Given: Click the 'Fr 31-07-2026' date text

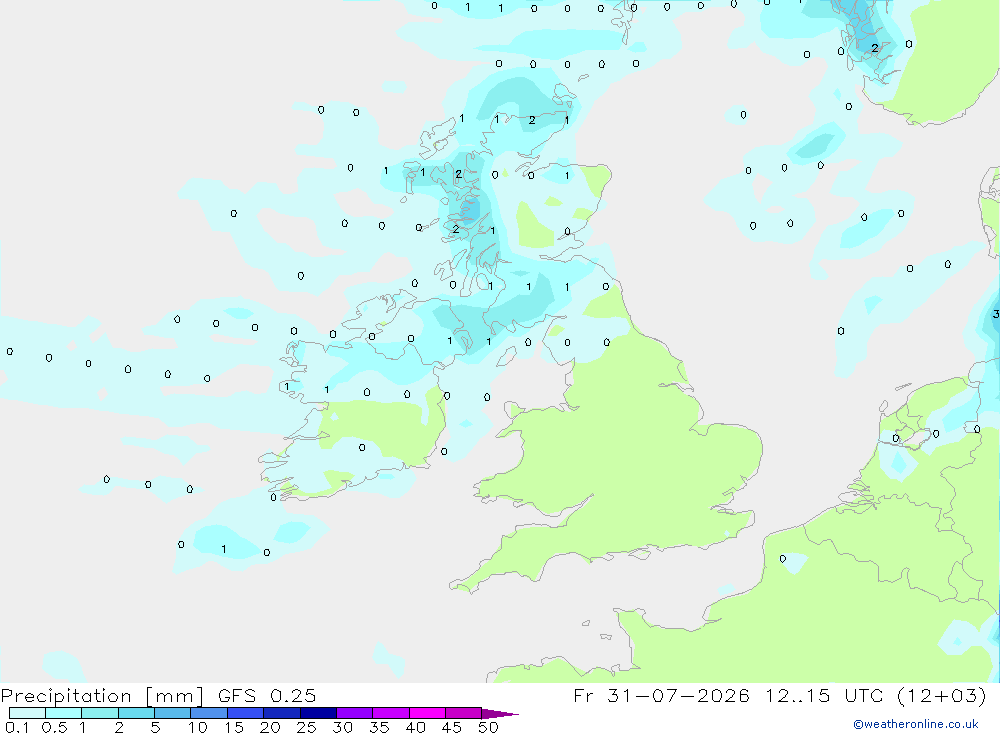Looking at the screenshot, I should click(x=661, y=695).
